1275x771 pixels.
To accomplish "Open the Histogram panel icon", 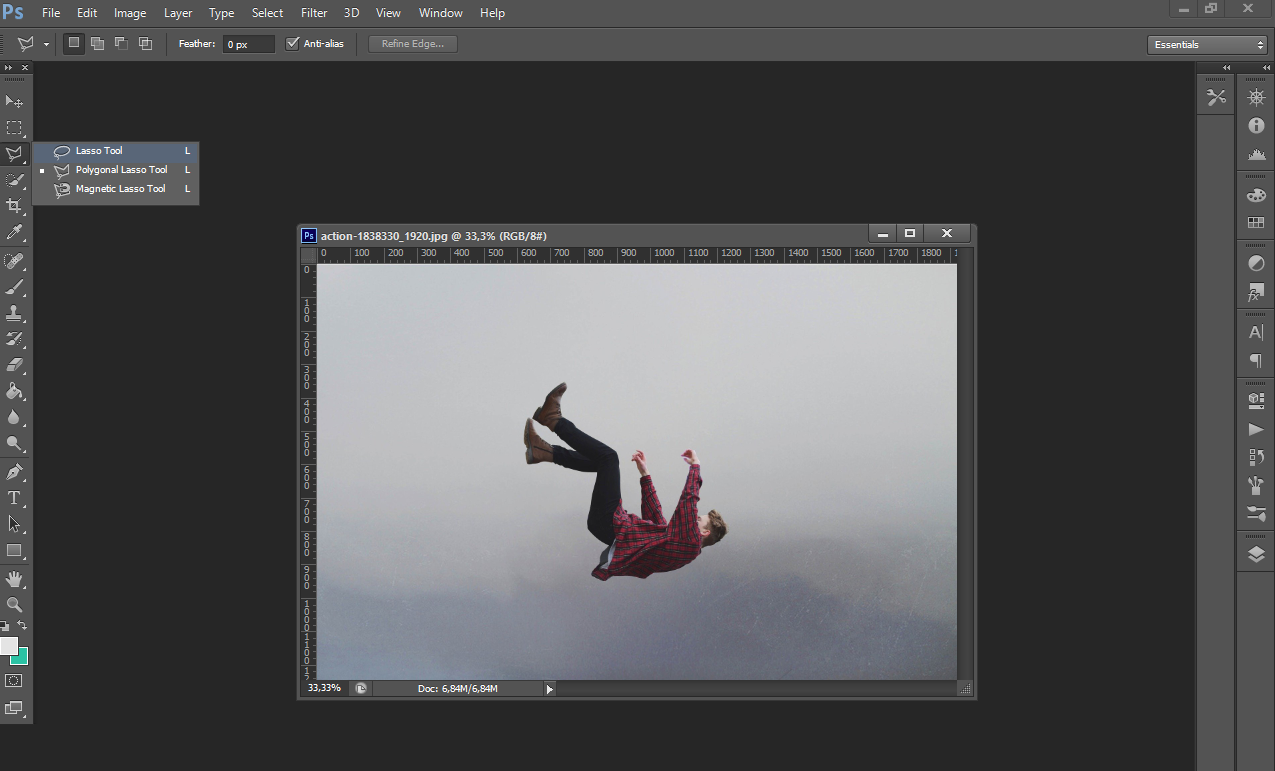I will [x=1256, y=155].
